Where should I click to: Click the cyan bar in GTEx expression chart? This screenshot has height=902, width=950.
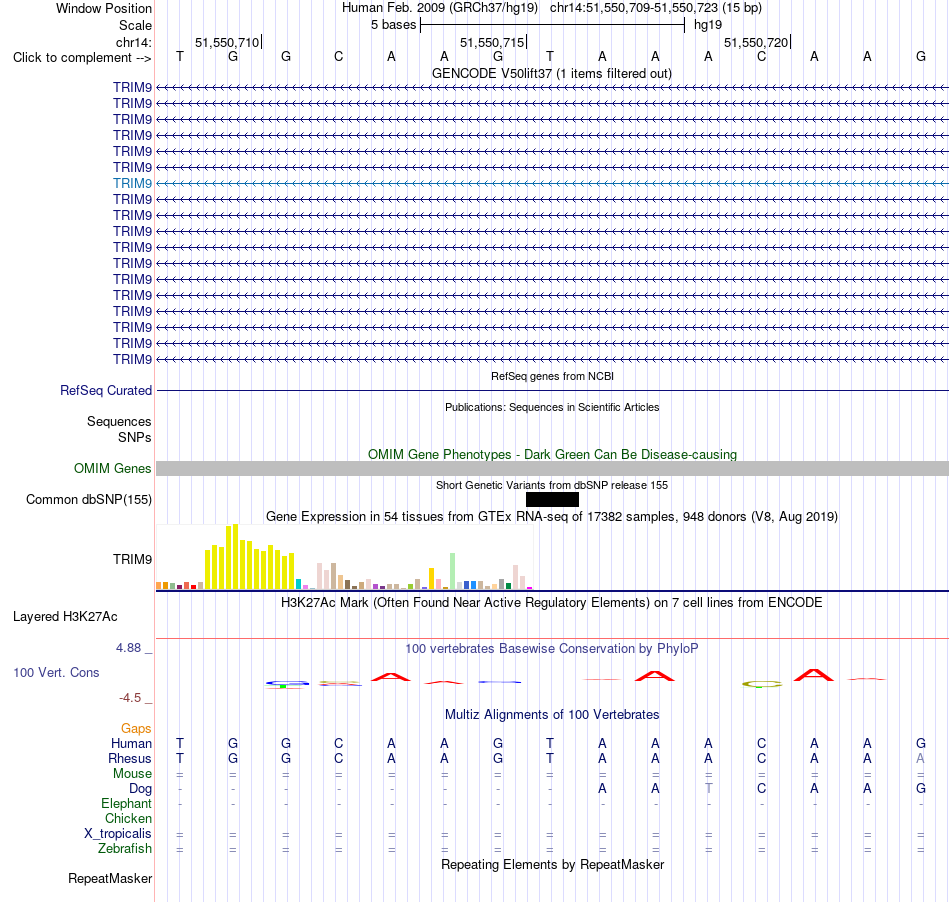point(298,585)
